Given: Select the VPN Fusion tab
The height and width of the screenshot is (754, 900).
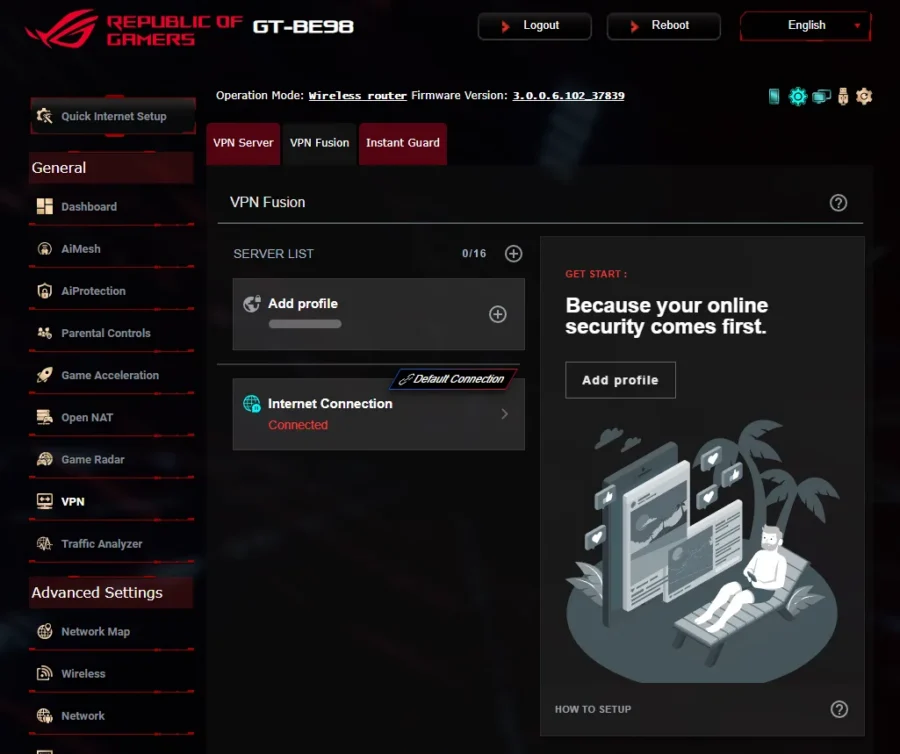Looking at the screenshot, I should (x=319, y=143).
